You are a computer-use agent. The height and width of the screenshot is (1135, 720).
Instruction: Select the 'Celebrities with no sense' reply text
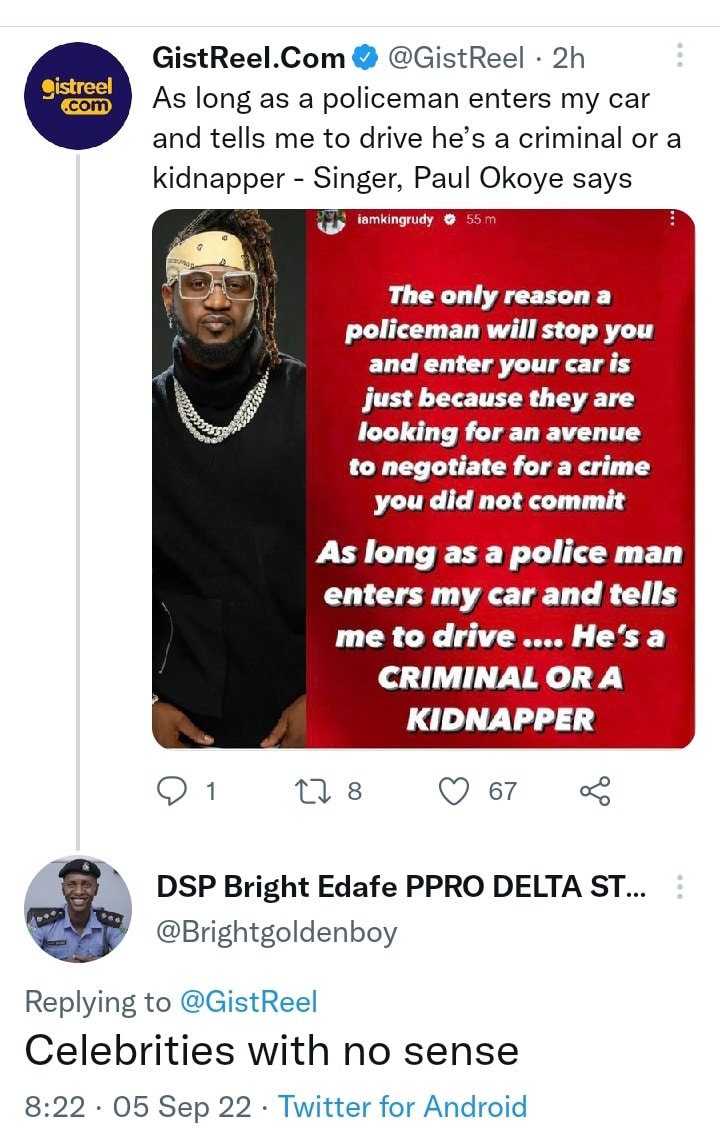[272, 1051]
